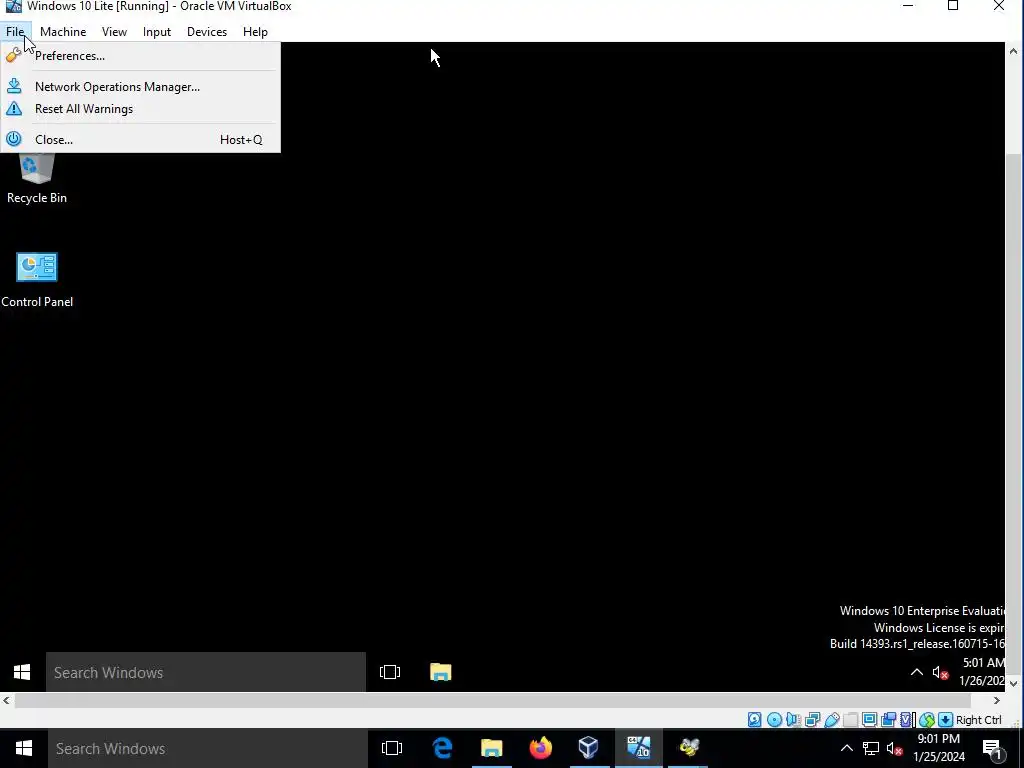This screenshot has height=768, width=1024.
Task: Open the hard disk activity indicator in VirtualBox status bar
Action: (x=754, y=720)
